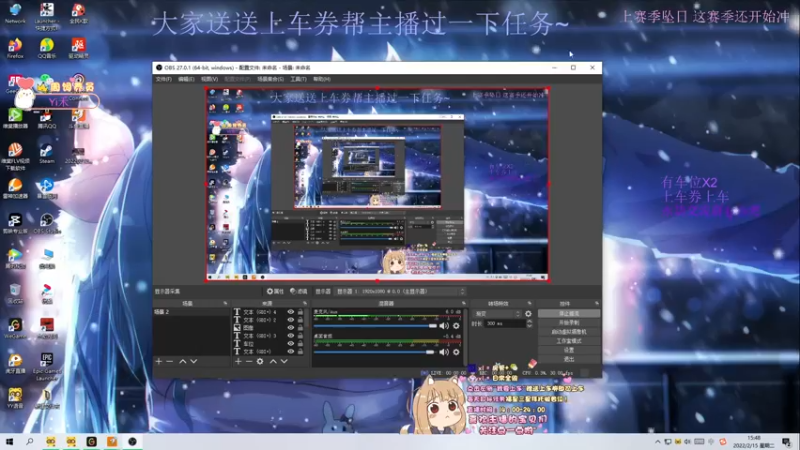Remove the selected scene with minus icon

[170, 361]
